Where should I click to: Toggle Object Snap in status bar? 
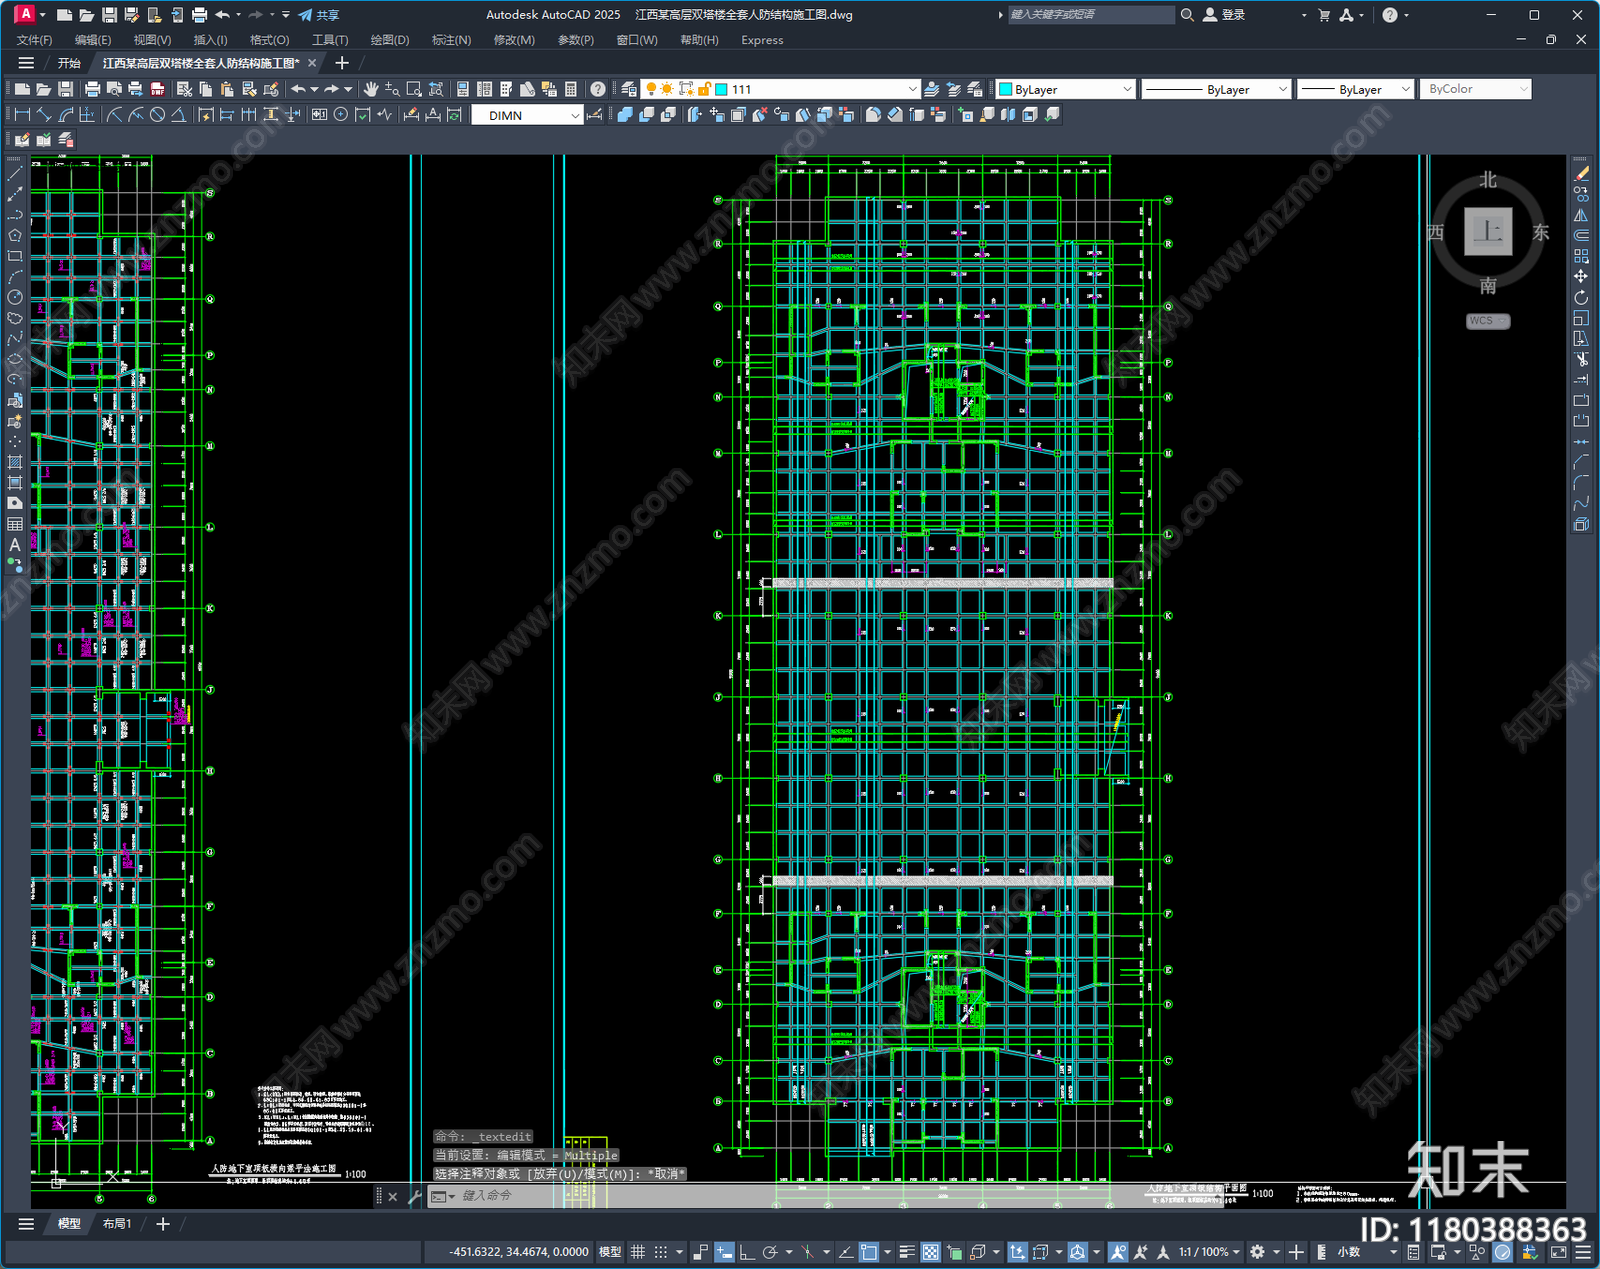coord(868,1252)
